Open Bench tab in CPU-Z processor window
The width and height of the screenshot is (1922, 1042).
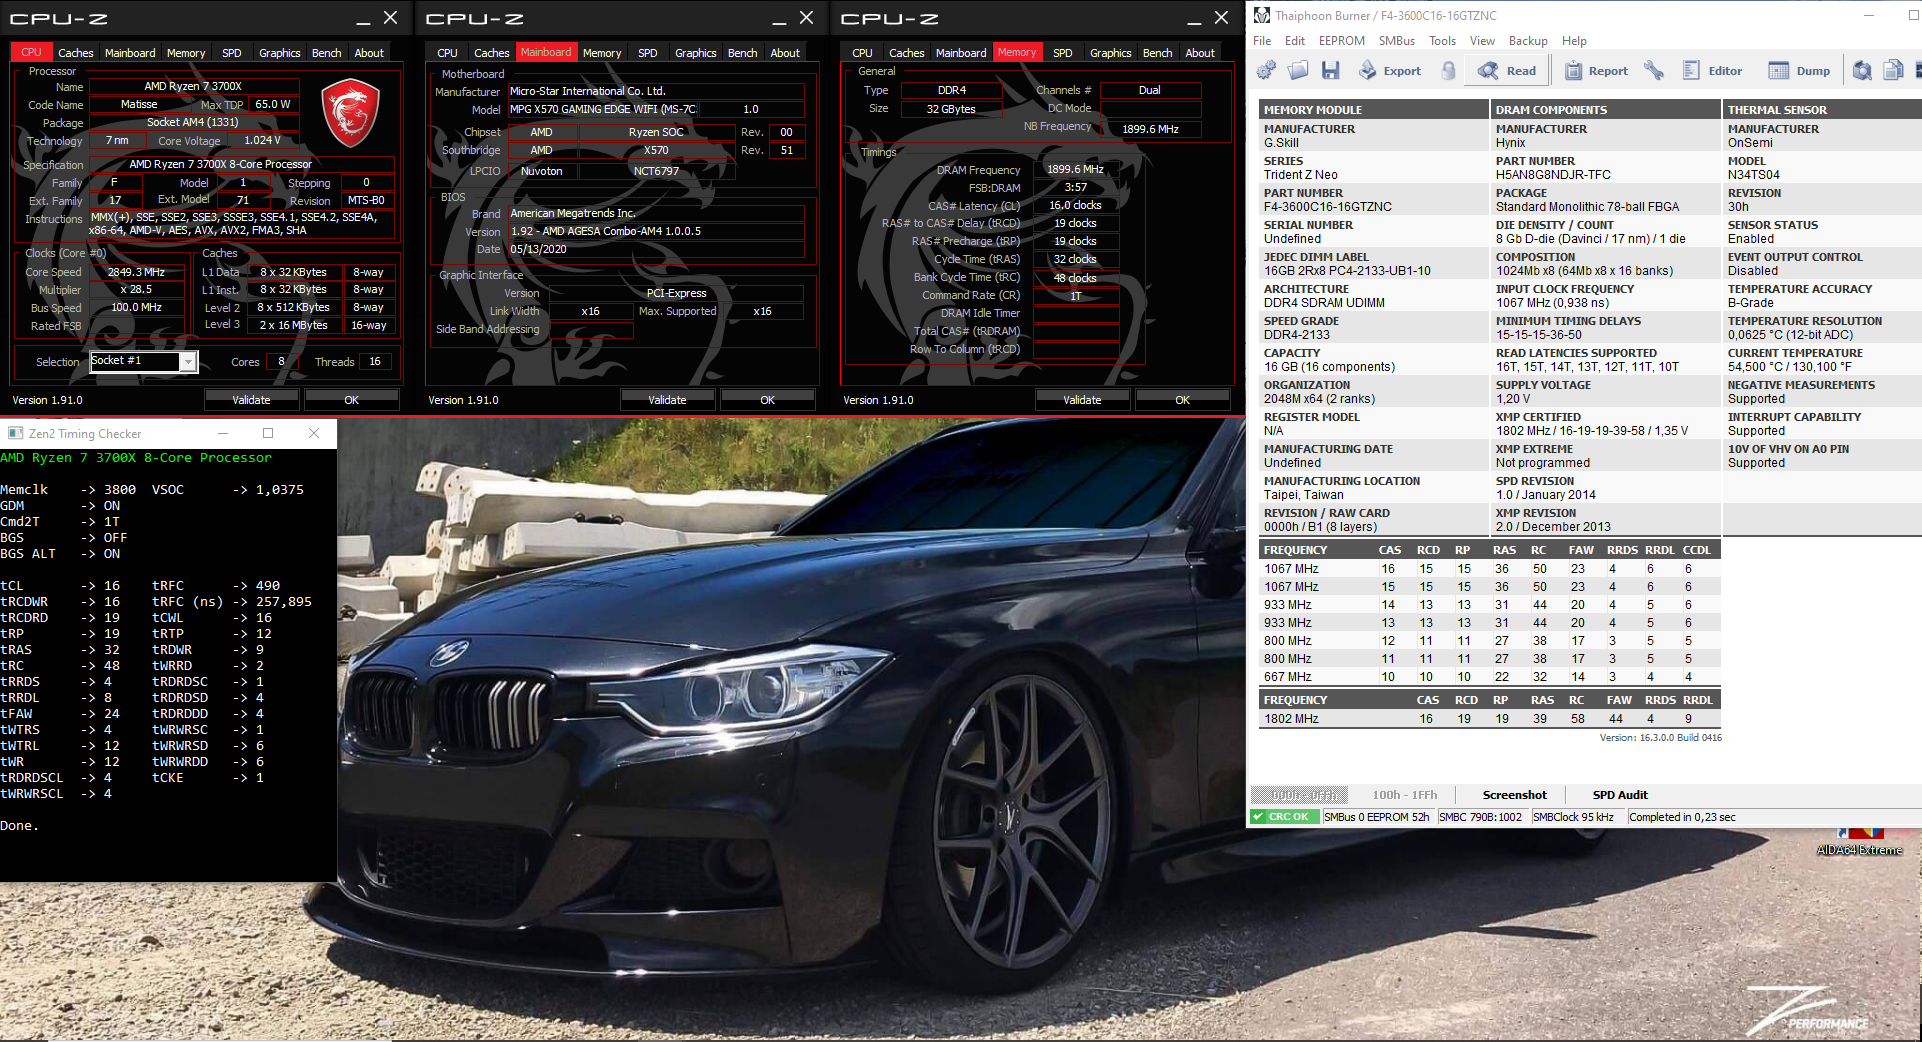[326, 53]
